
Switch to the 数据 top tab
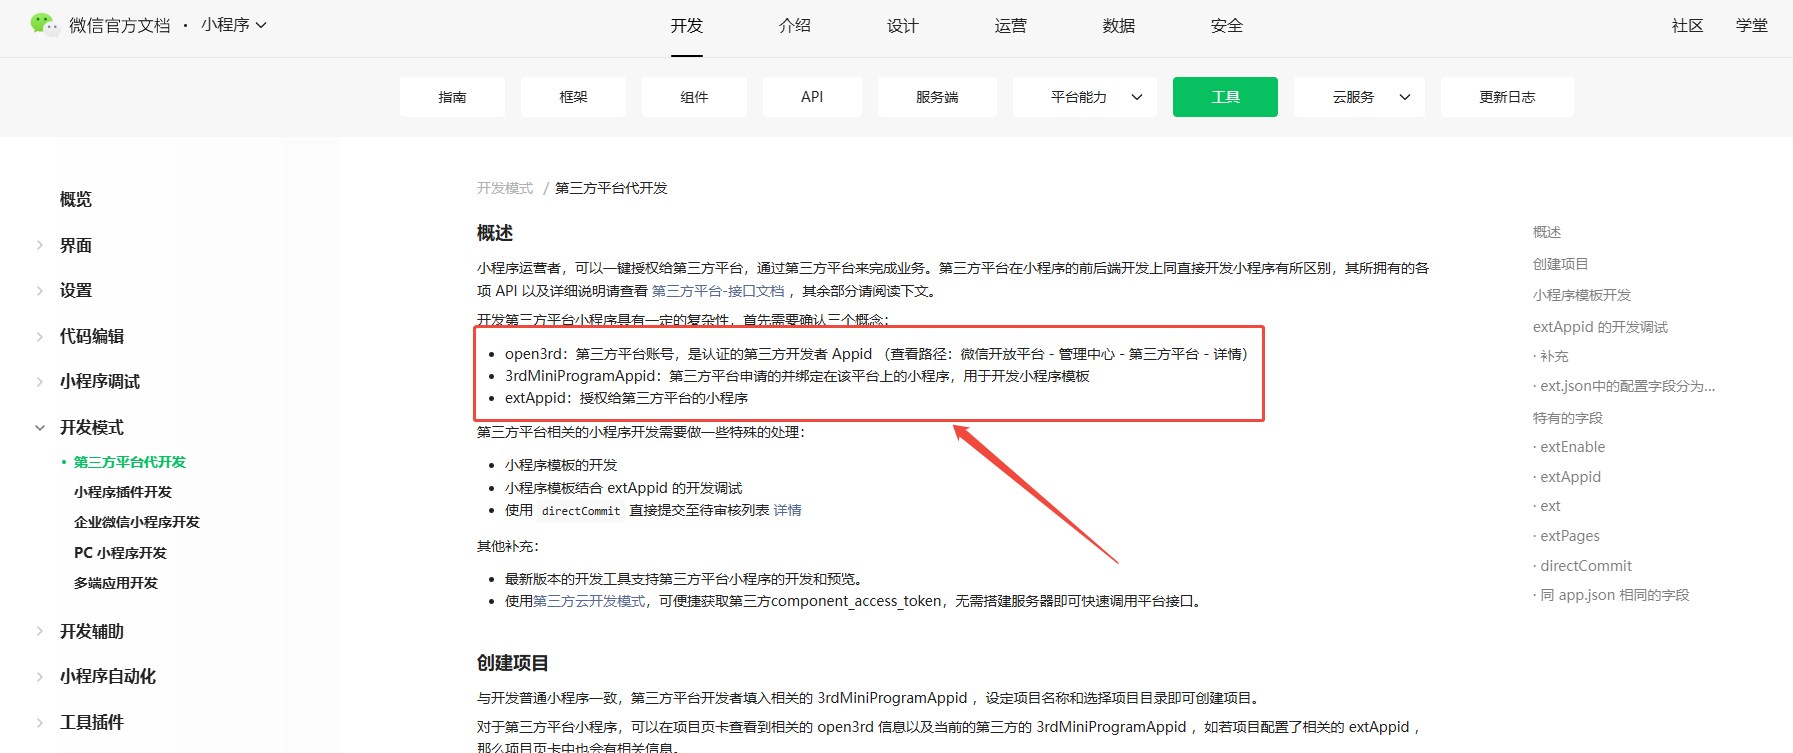(x=1119, y=26)
